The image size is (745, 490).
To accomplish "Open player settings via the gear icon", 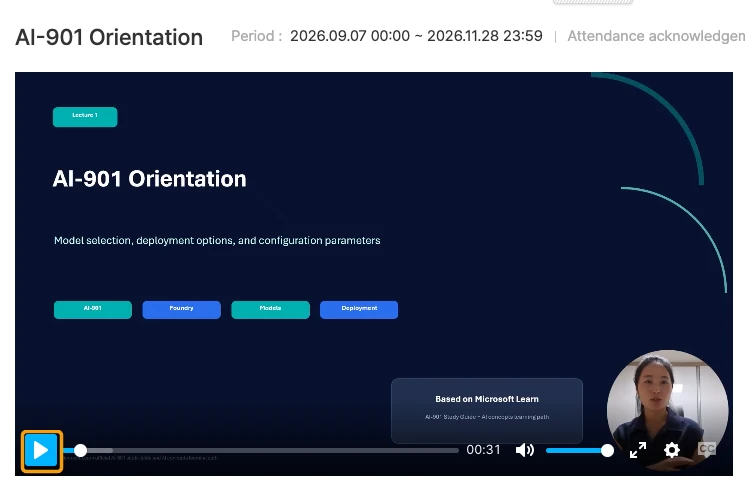I will [x=672, y=450].
